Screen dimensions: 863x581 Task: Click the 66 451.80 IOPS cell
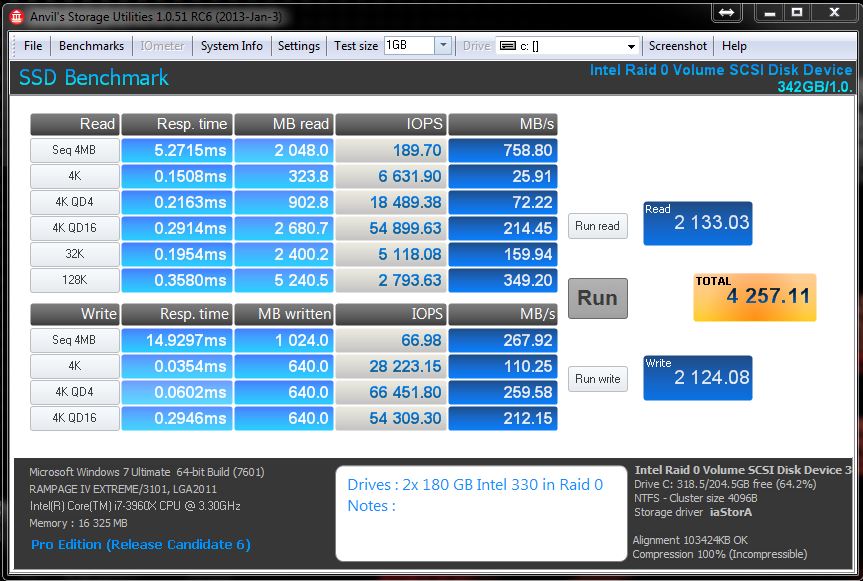point(391,392)
